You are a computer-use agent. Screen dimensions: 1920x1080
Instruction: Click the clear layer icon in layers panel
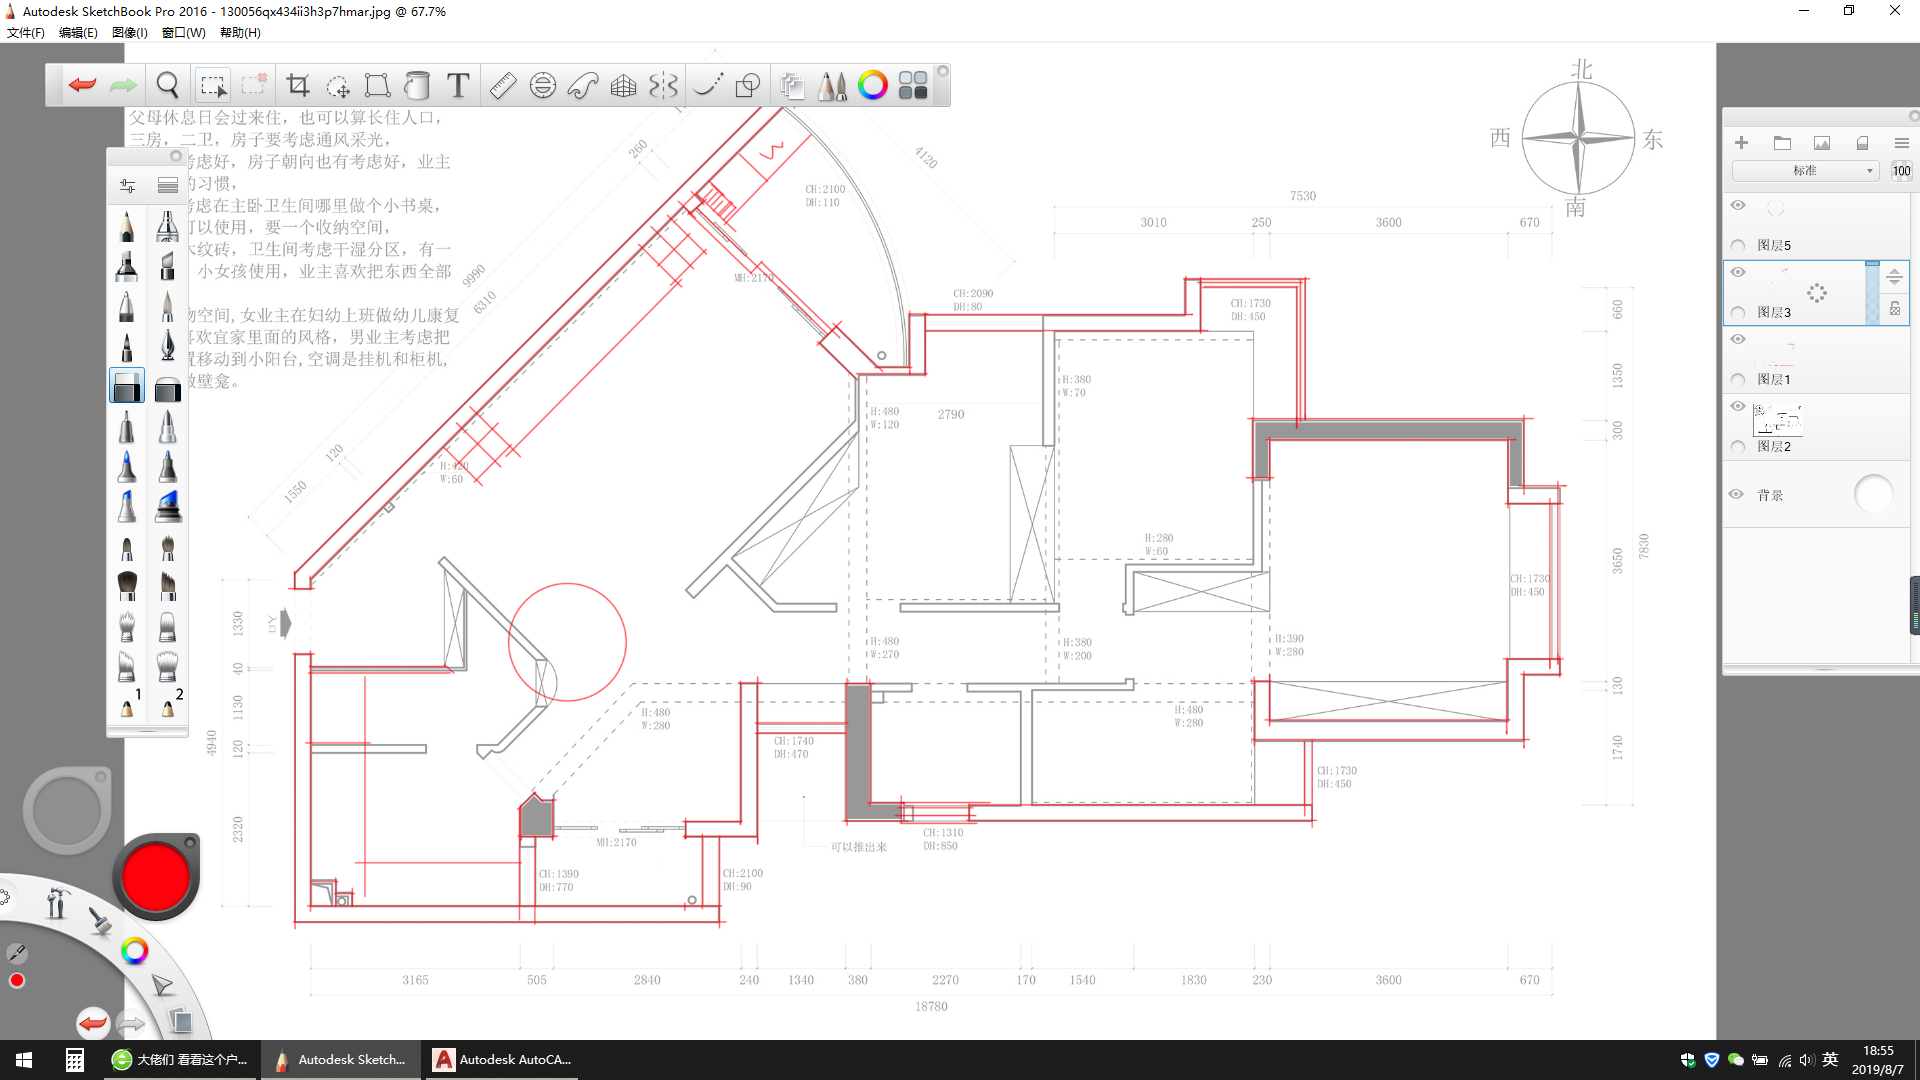click(x=1862, y=143)
